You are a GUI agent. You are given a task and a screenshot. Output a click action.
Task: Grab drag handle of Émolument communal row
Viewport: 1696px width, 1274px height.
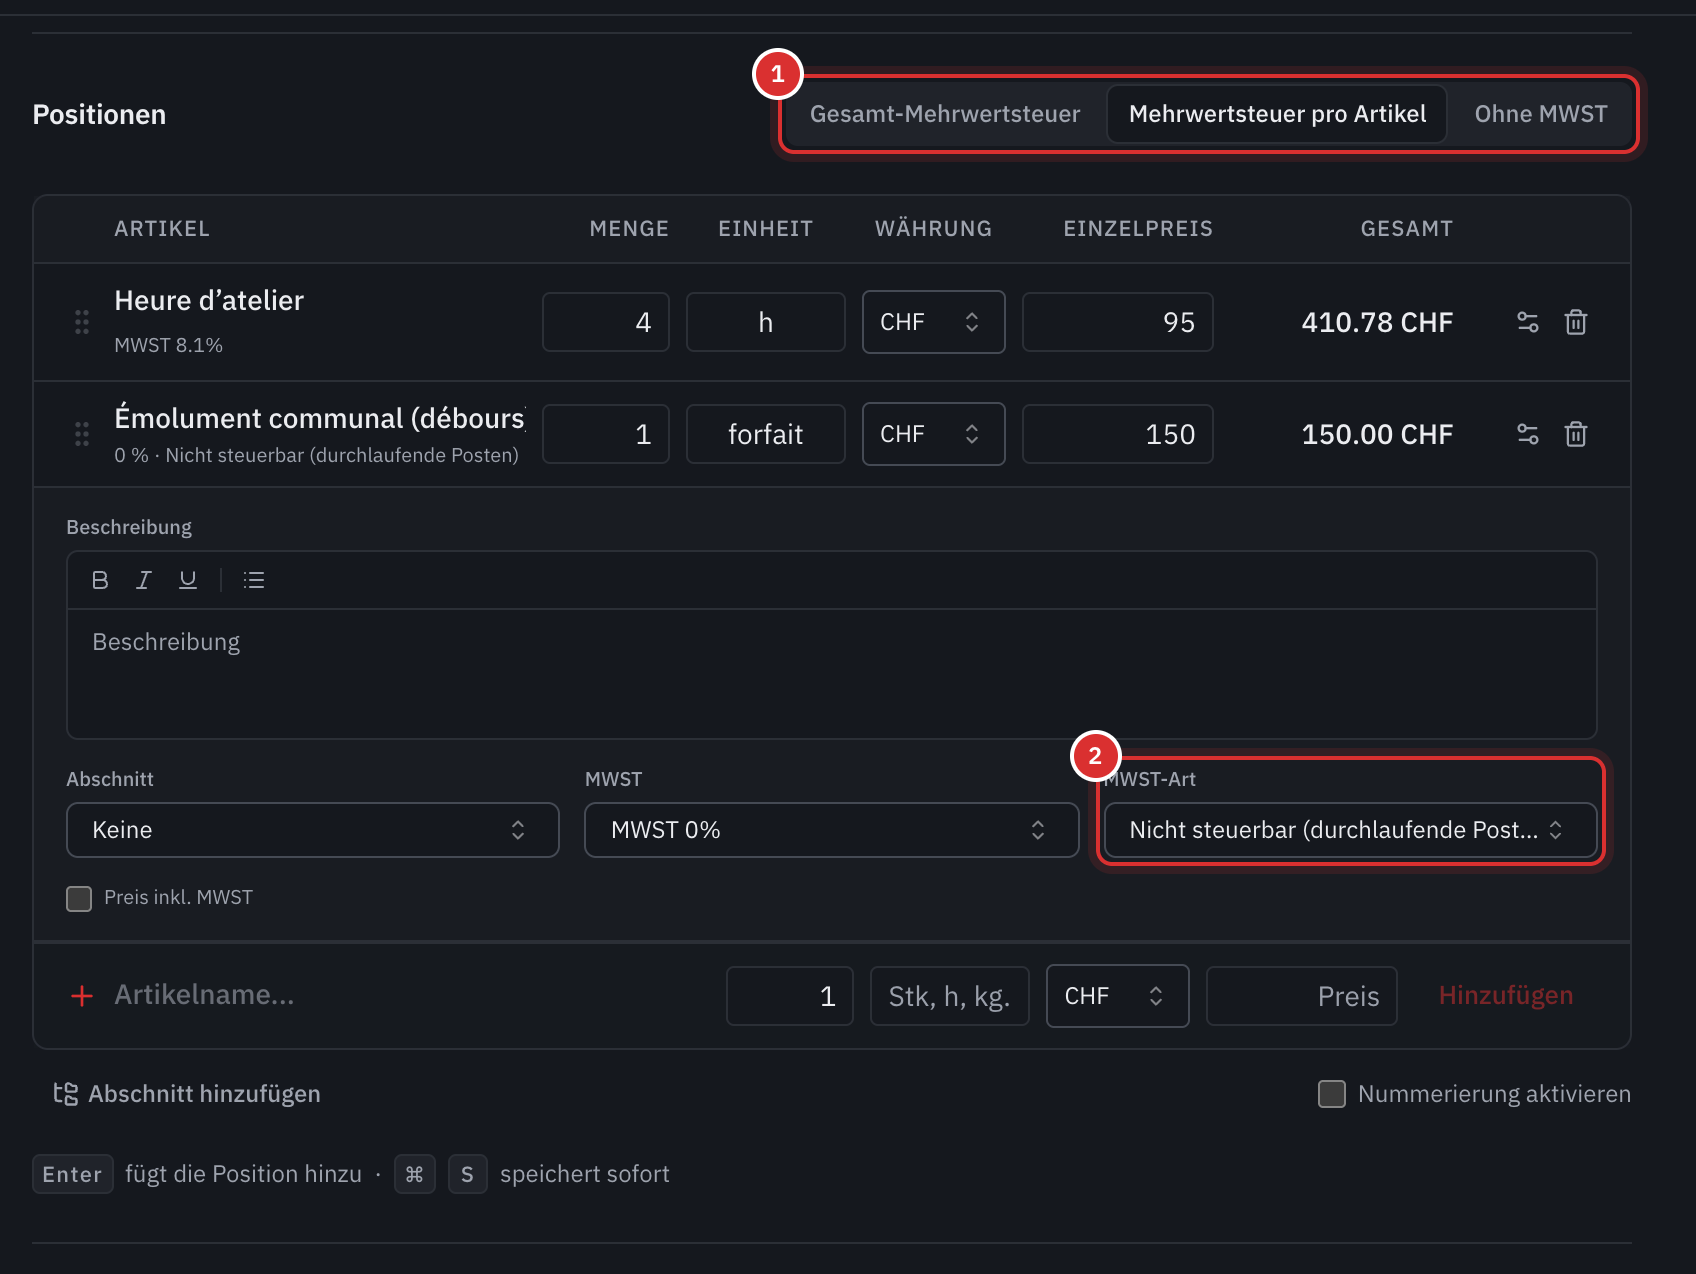[82, 434]
